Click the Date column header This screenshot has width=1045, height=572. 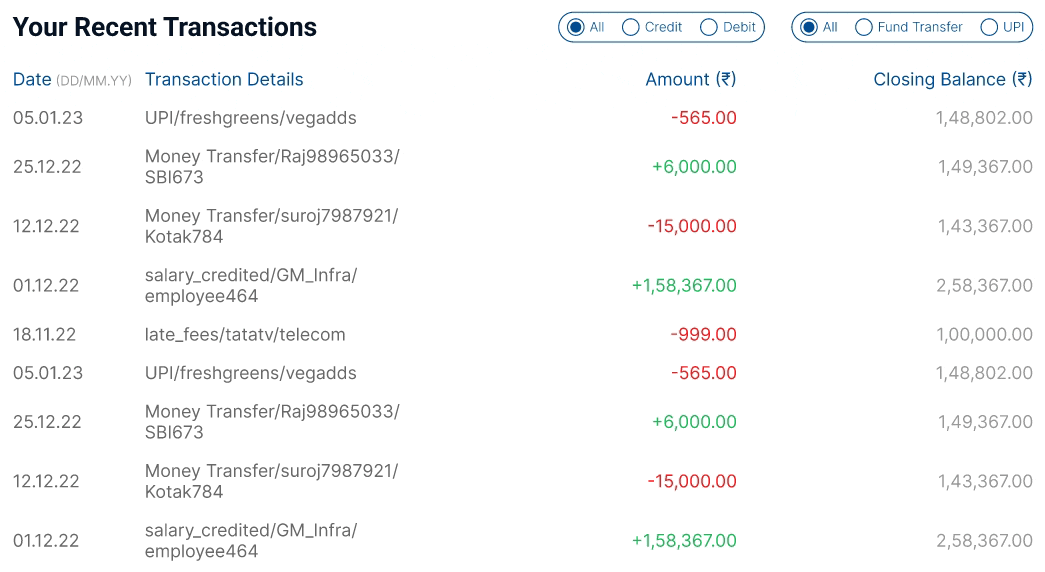[32, 79]
